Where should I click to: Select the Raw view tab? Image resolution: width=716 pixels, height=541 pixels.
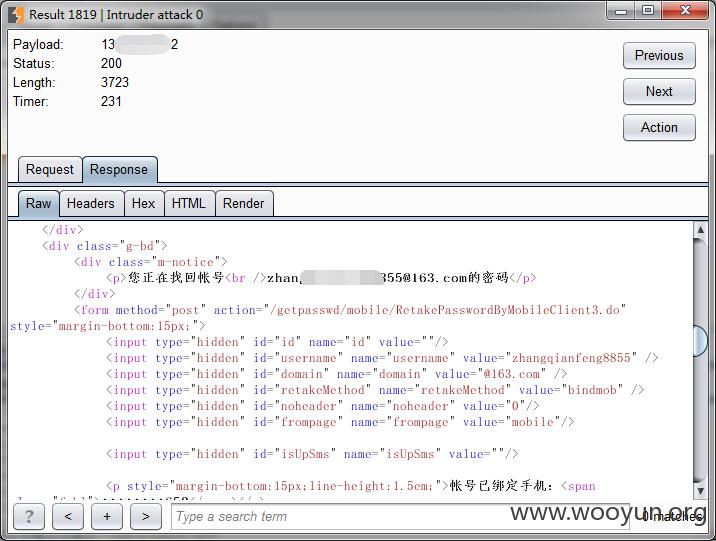click(x=38, y=203)
